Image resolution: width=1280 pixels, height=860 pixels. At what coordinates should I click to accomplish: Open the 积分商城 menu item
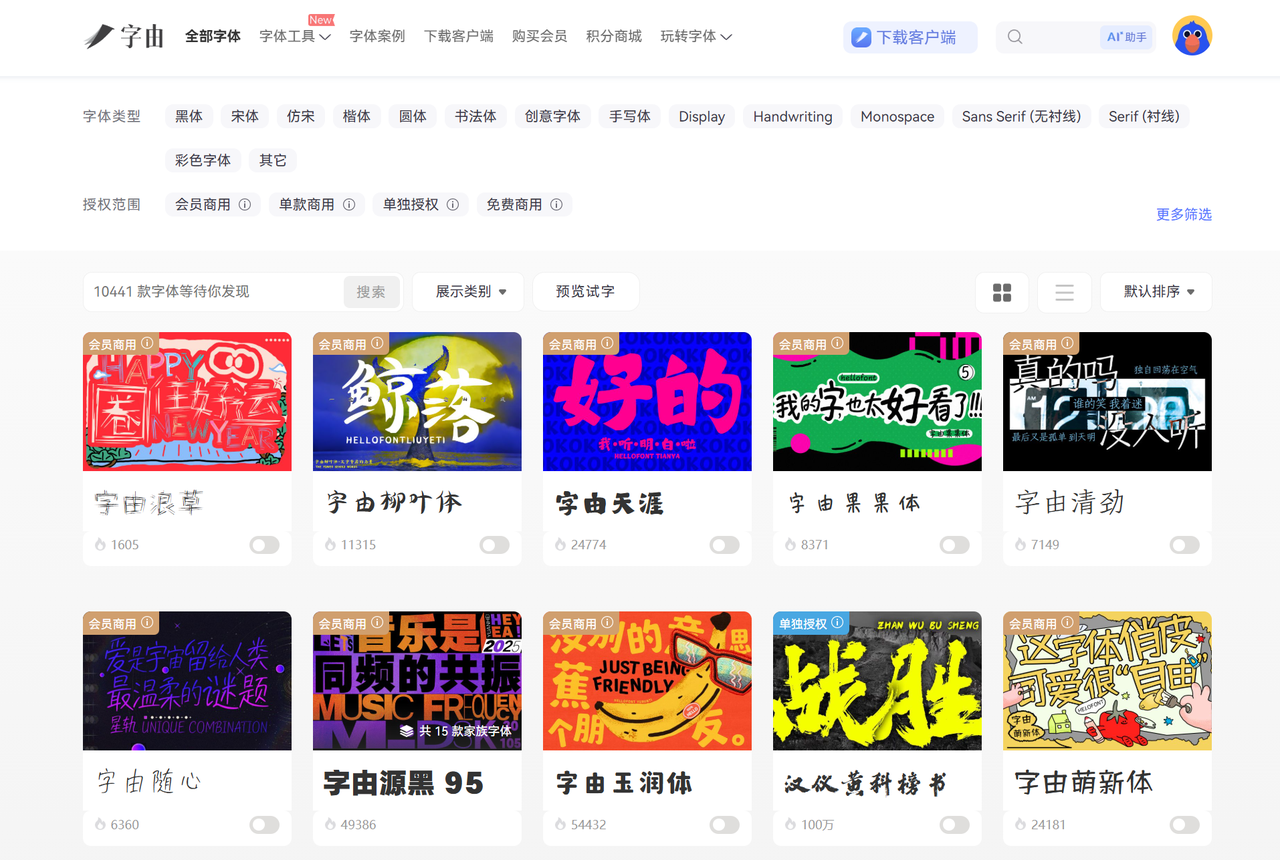(613, 36)
